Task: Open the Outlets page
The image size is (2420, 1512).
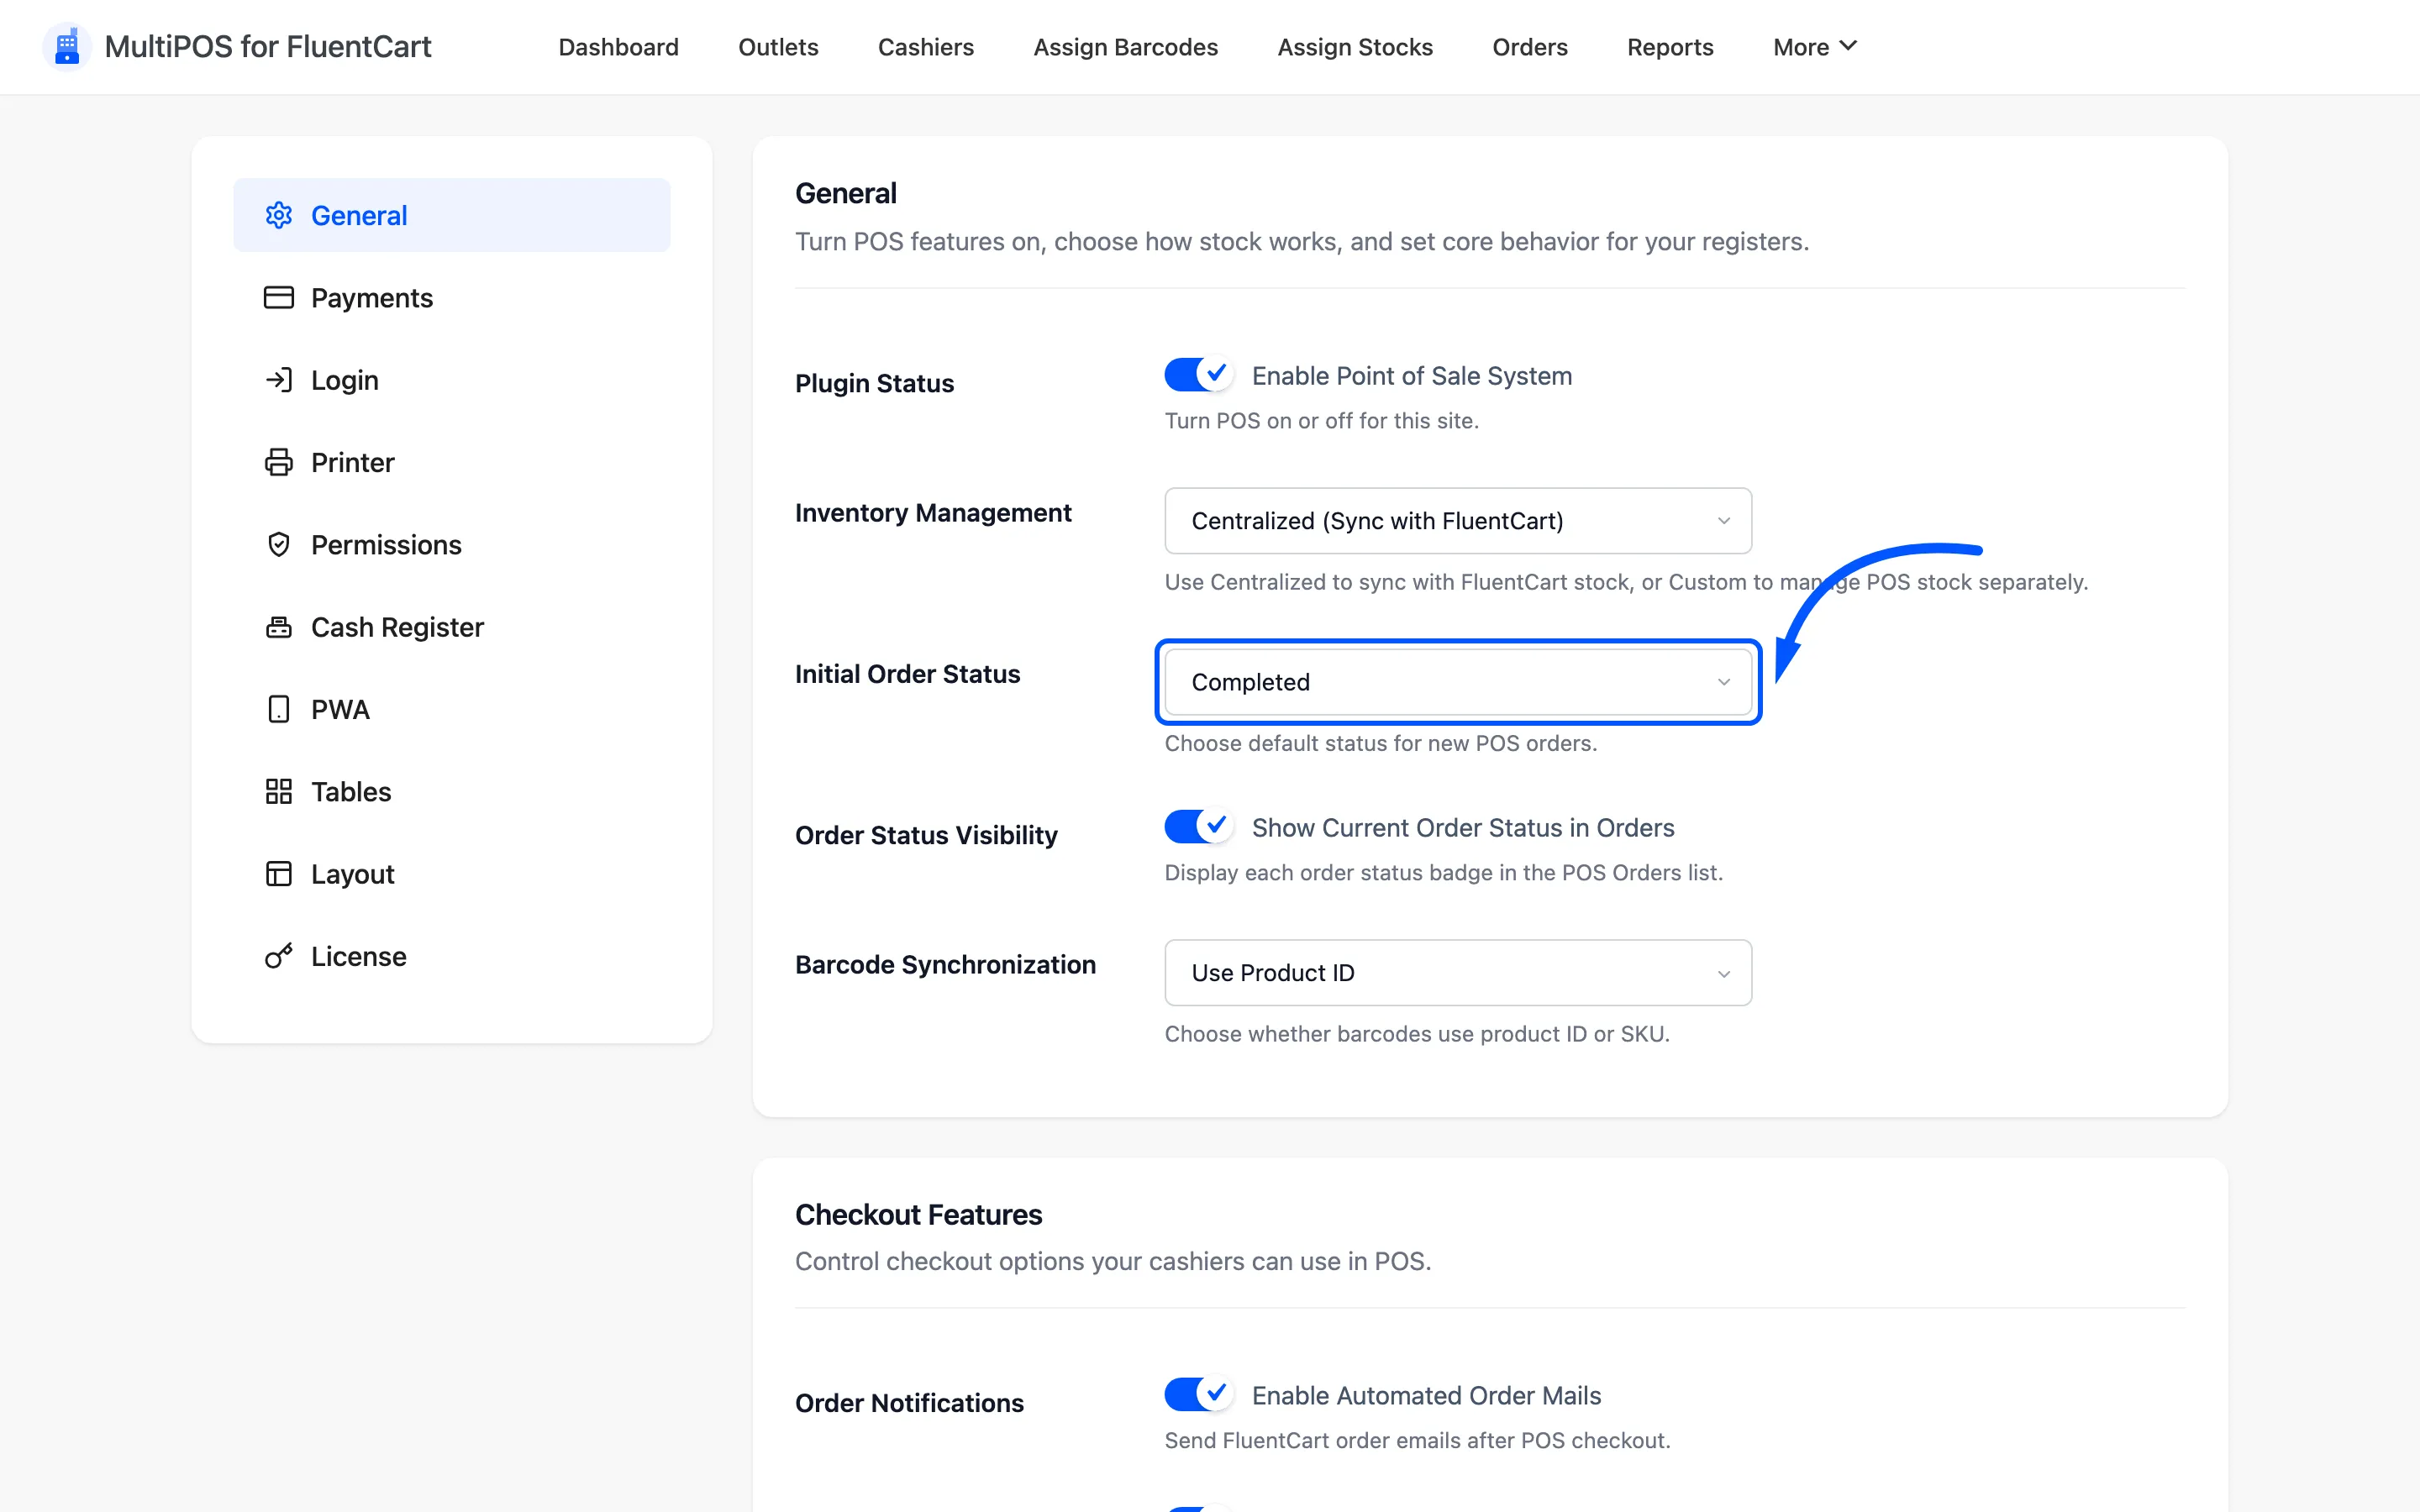Action: [778, 47]
